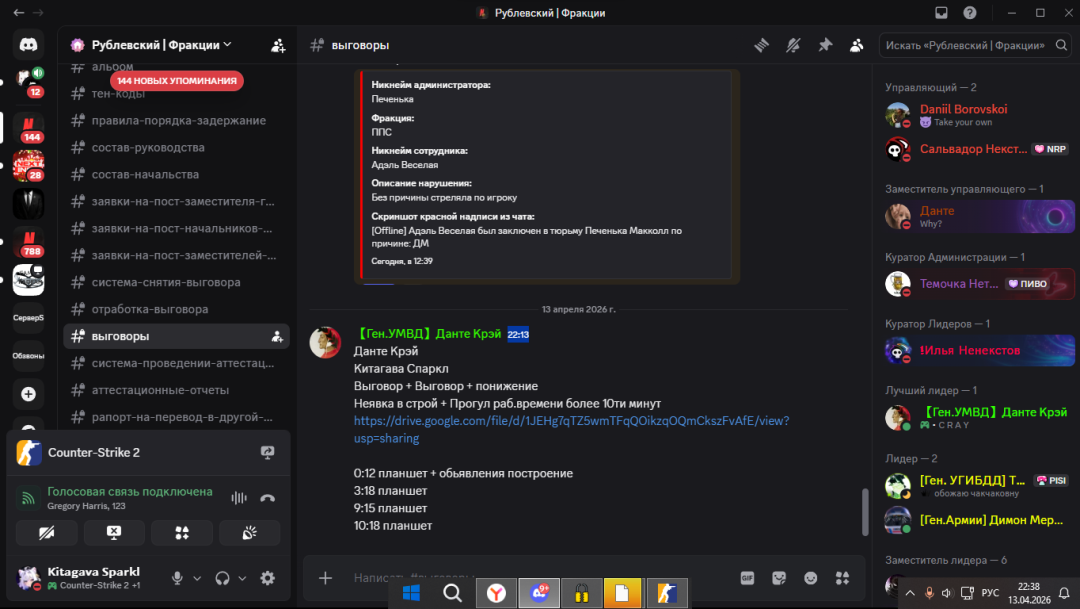Screen dimensions: 1080x609
Task: Click the invite people icon beside server name
Action: (278, 45)
